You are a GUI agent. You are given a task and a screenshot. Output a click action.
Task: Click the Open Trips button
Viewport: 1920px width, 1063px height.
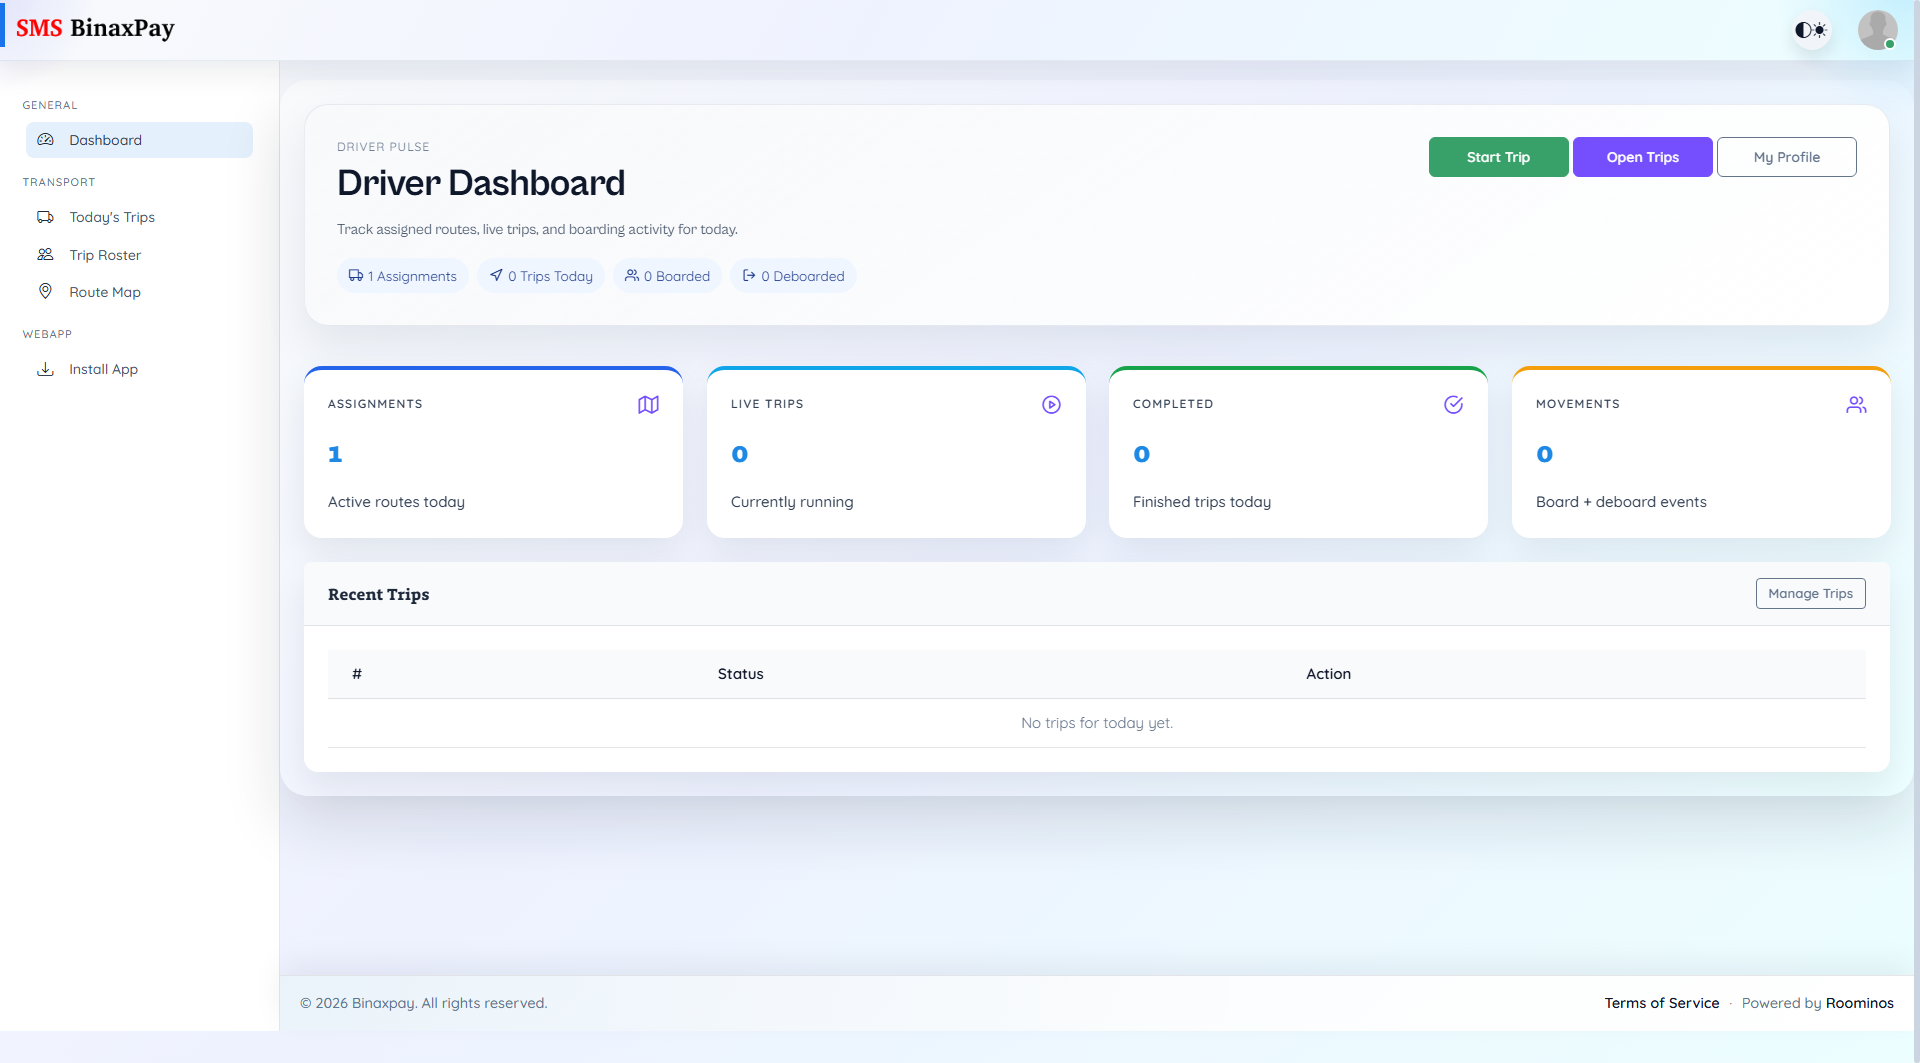point(1642,157)
